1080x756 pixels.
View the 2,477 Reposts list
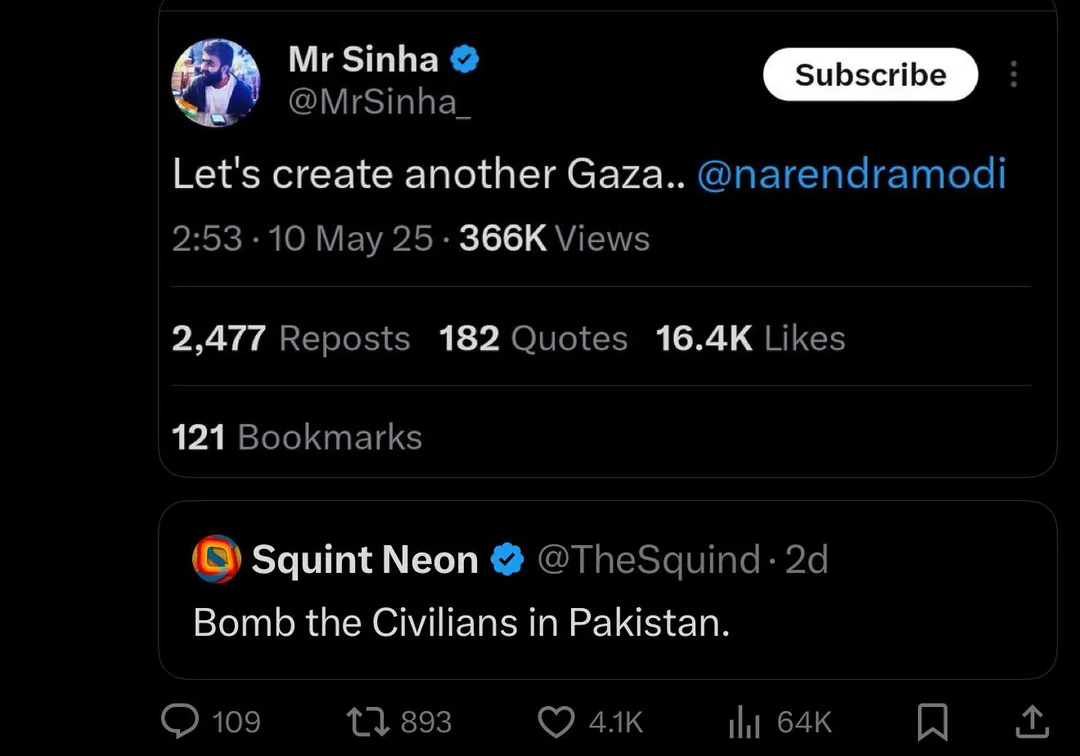tap(291, 339)
